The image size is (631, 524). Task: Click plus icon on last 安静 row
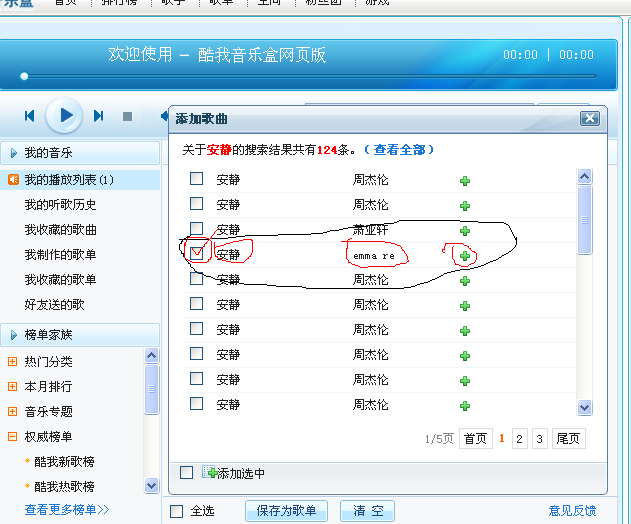[465, 405]
